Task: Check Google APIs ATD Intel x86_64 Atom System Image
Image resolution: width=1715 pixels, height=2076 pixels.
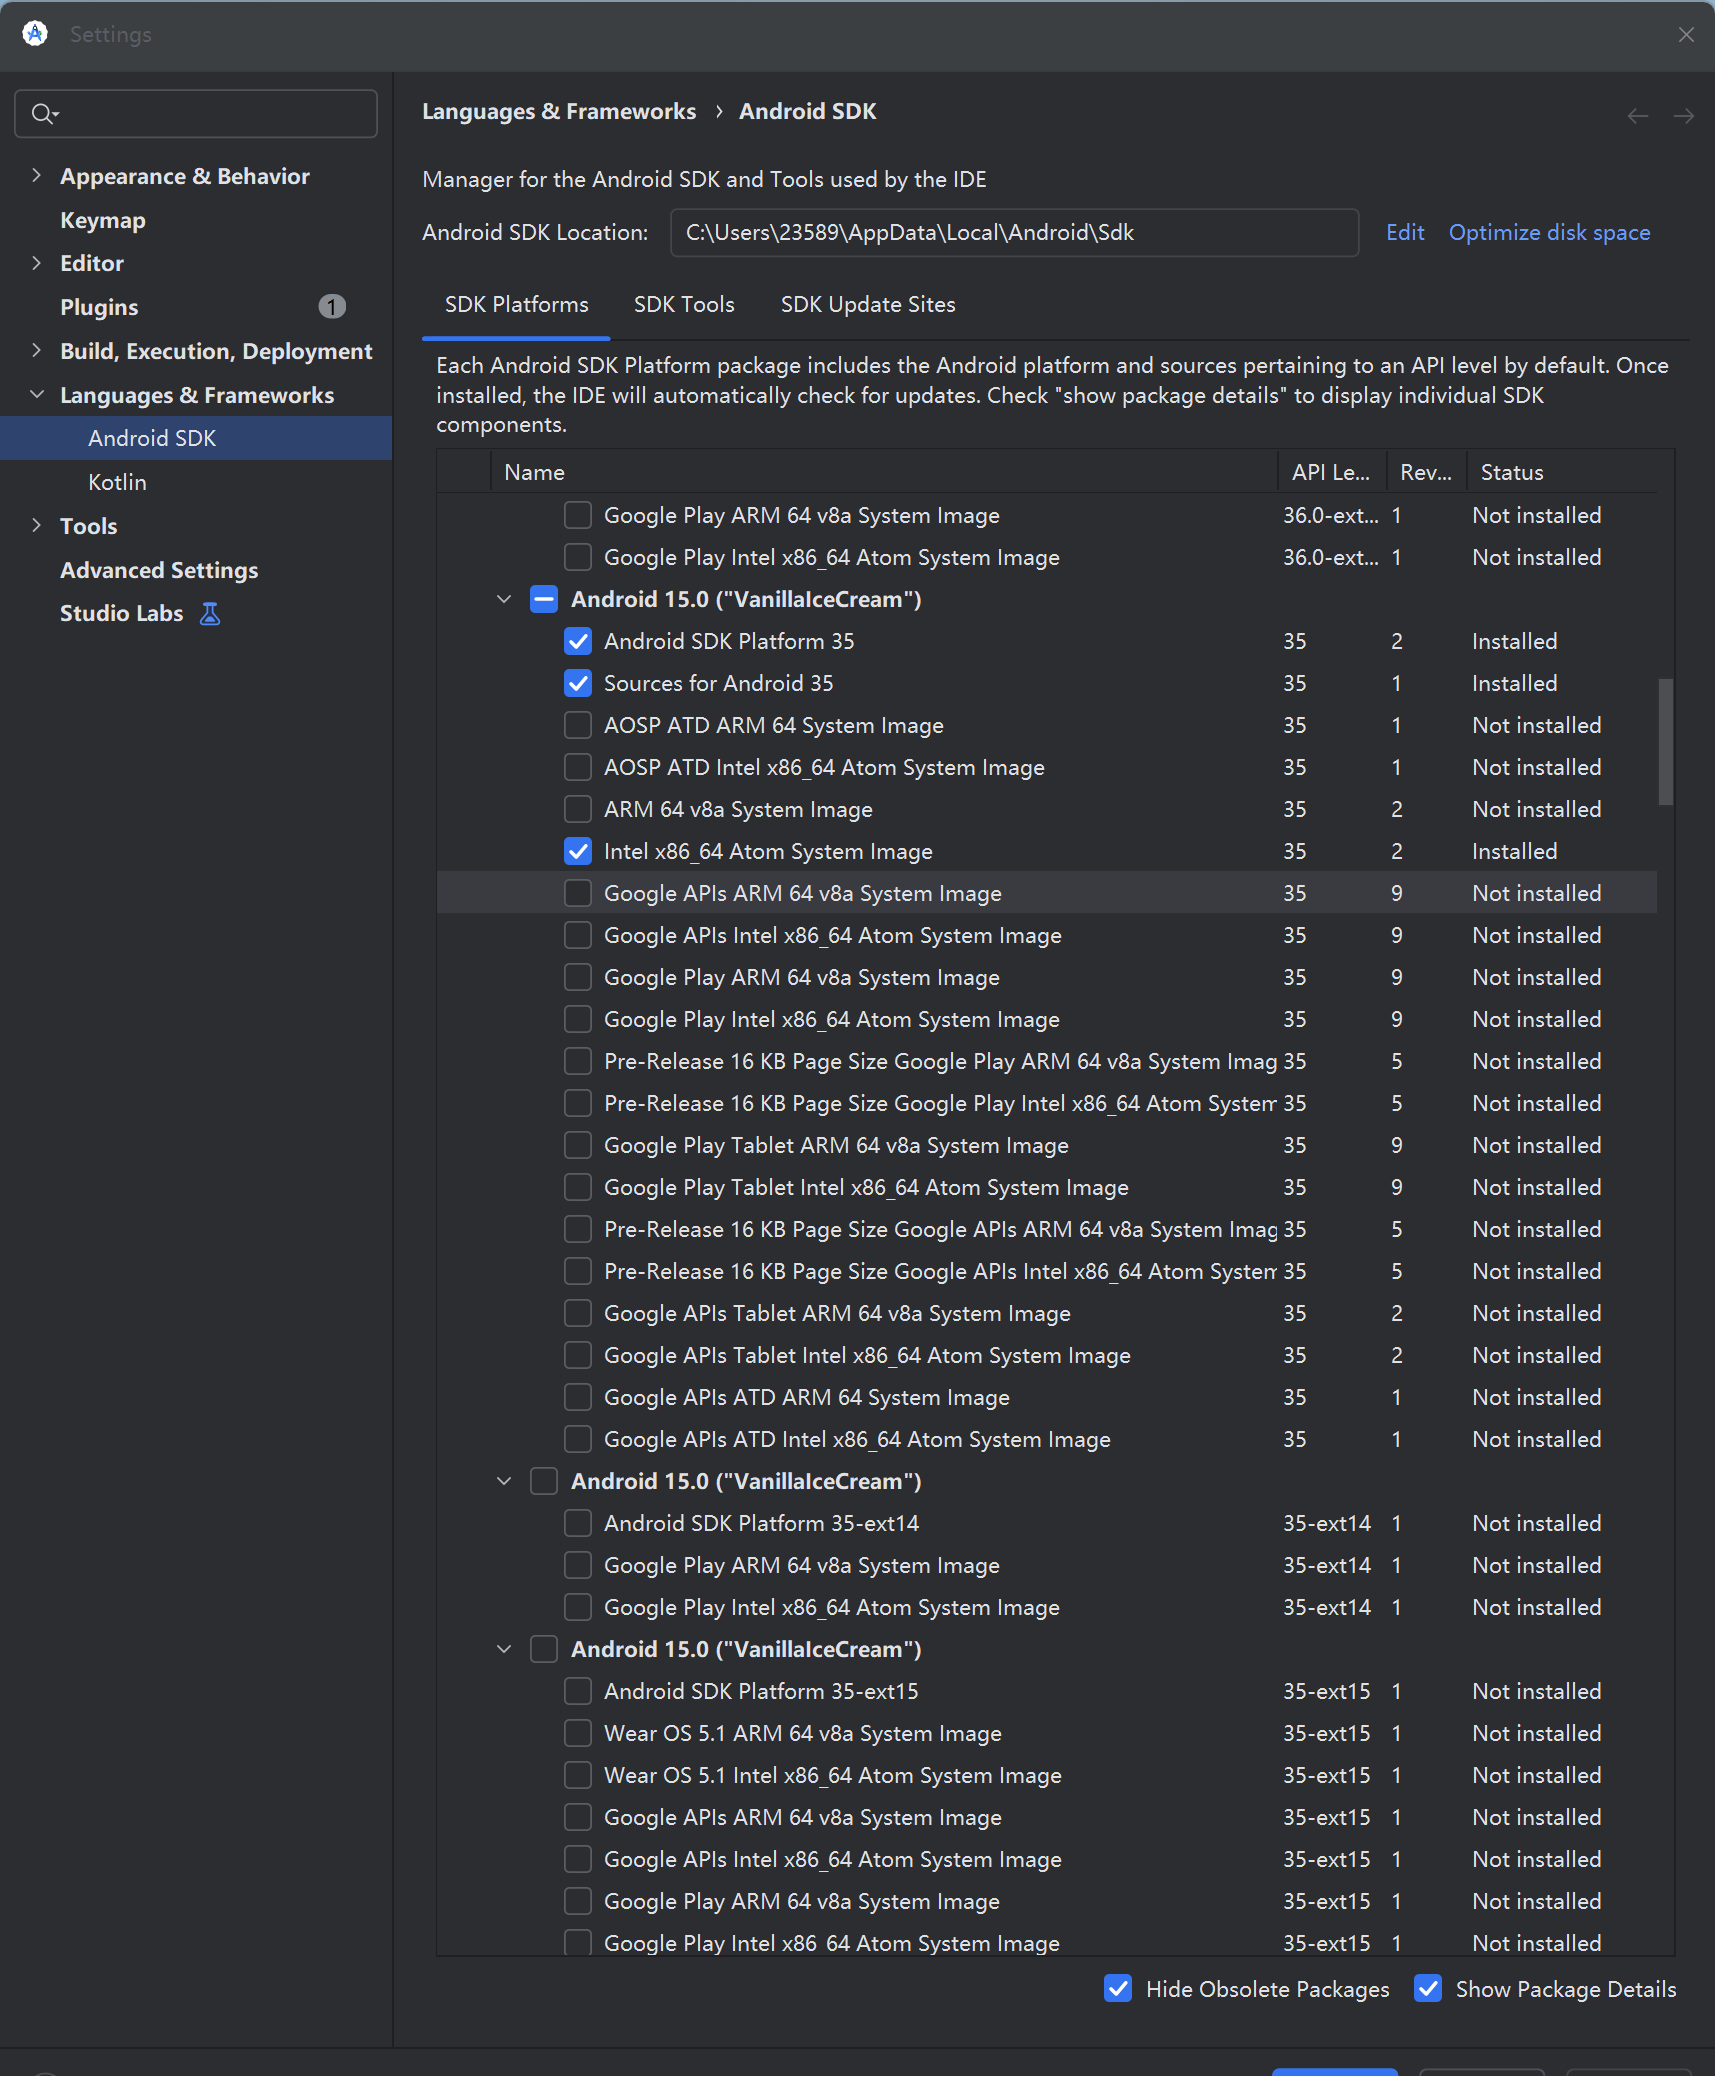Action: point(578,1440)
